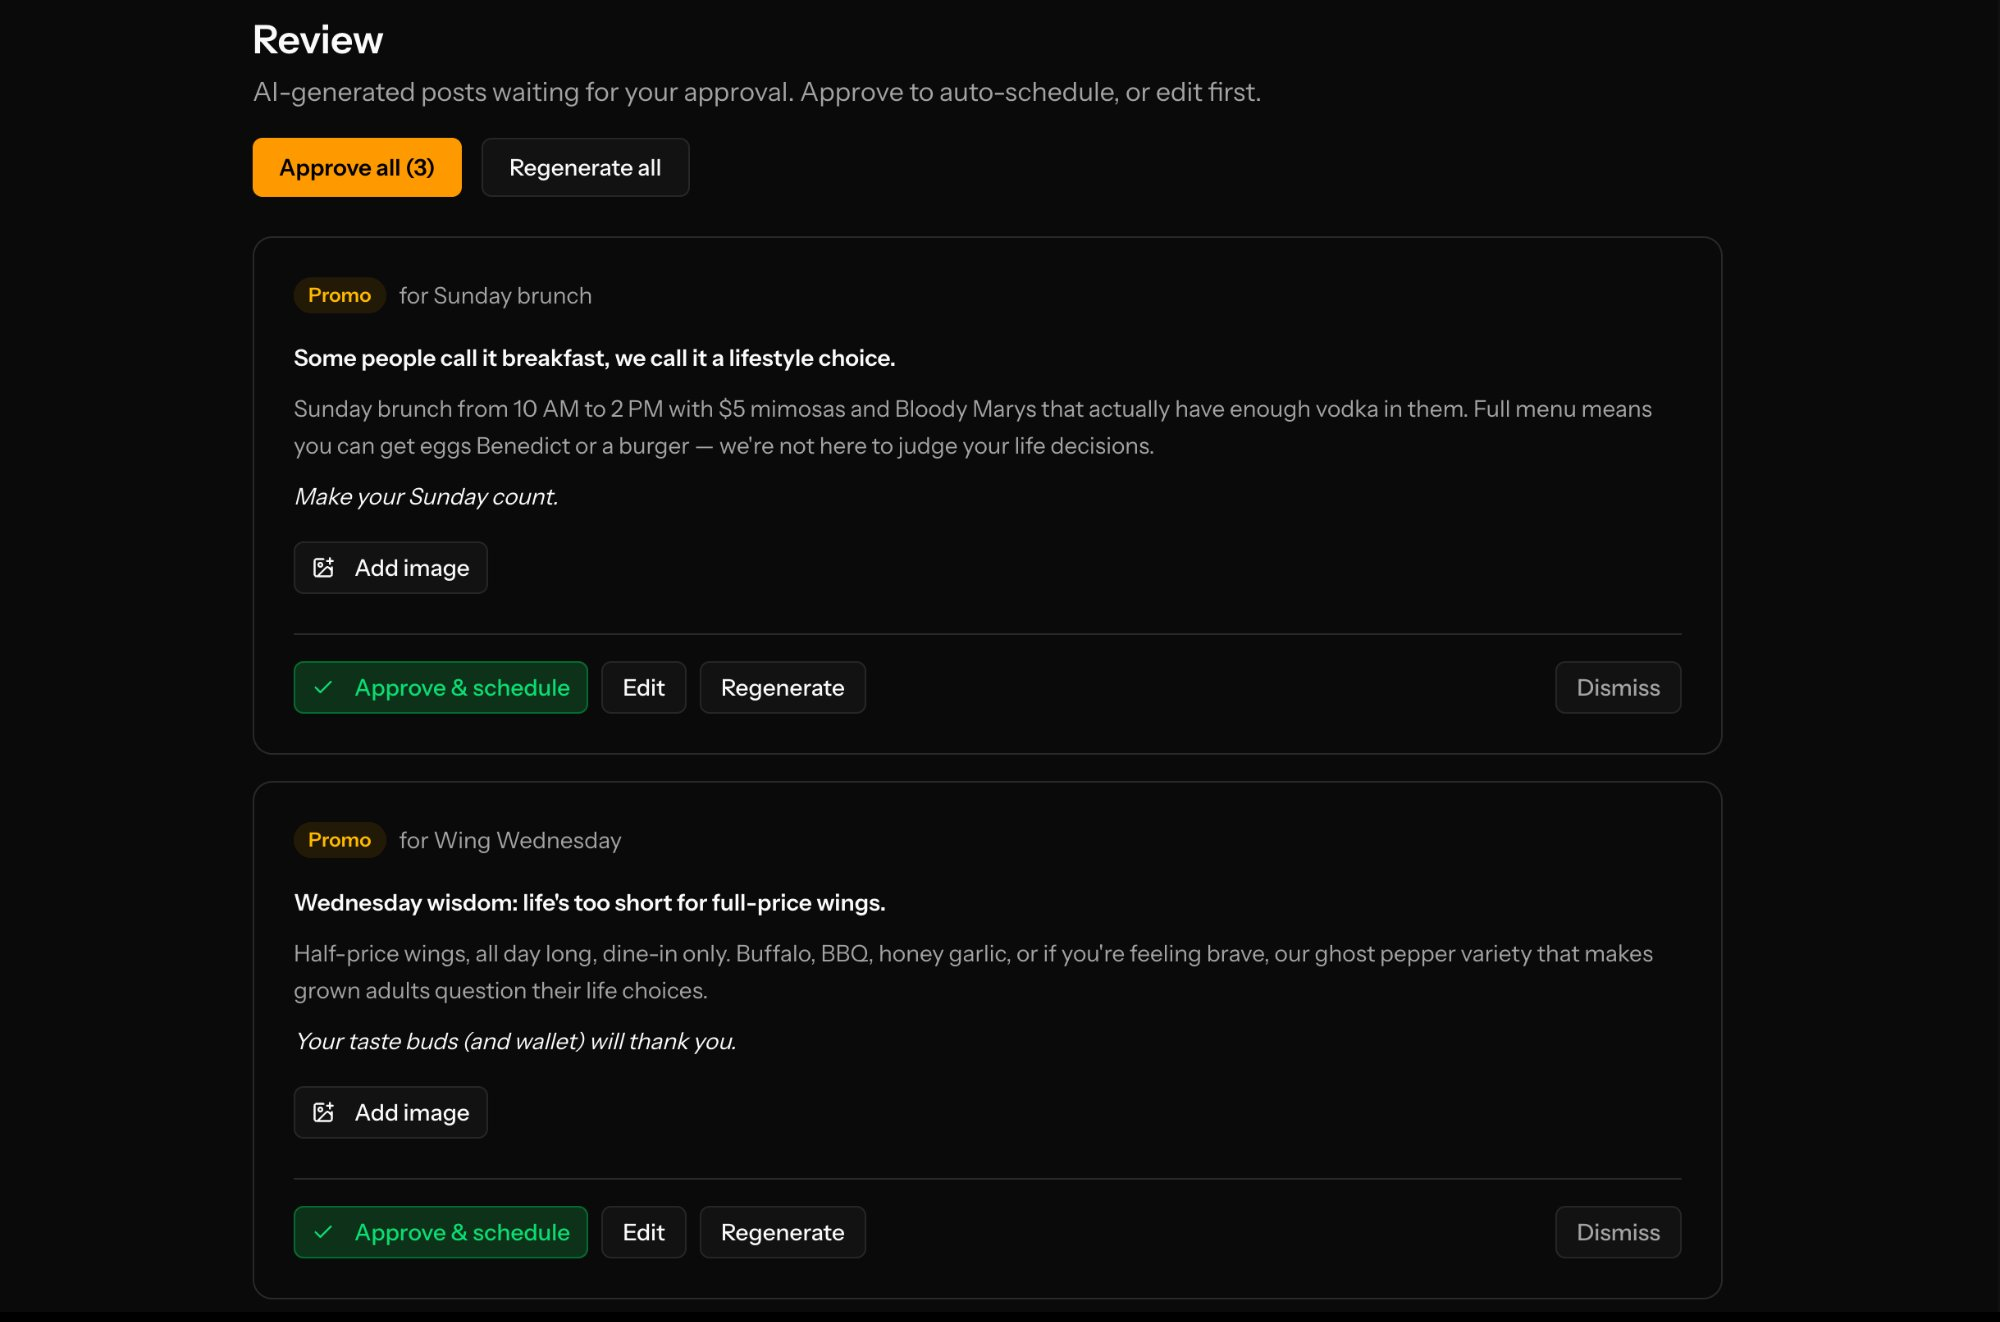The height and width of the screenshot is (1322, 2000).
Task: Click the image-plus icon in first Add image button
Action: [x=323, y=567]
